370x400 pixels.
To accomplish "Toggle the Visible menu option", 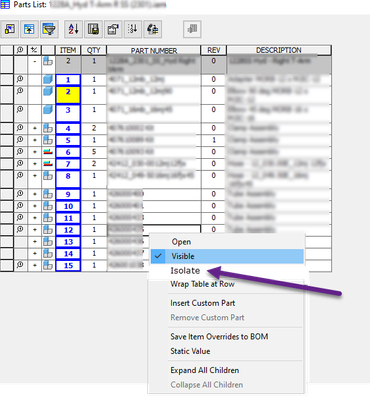I will [x=227, y=256].
